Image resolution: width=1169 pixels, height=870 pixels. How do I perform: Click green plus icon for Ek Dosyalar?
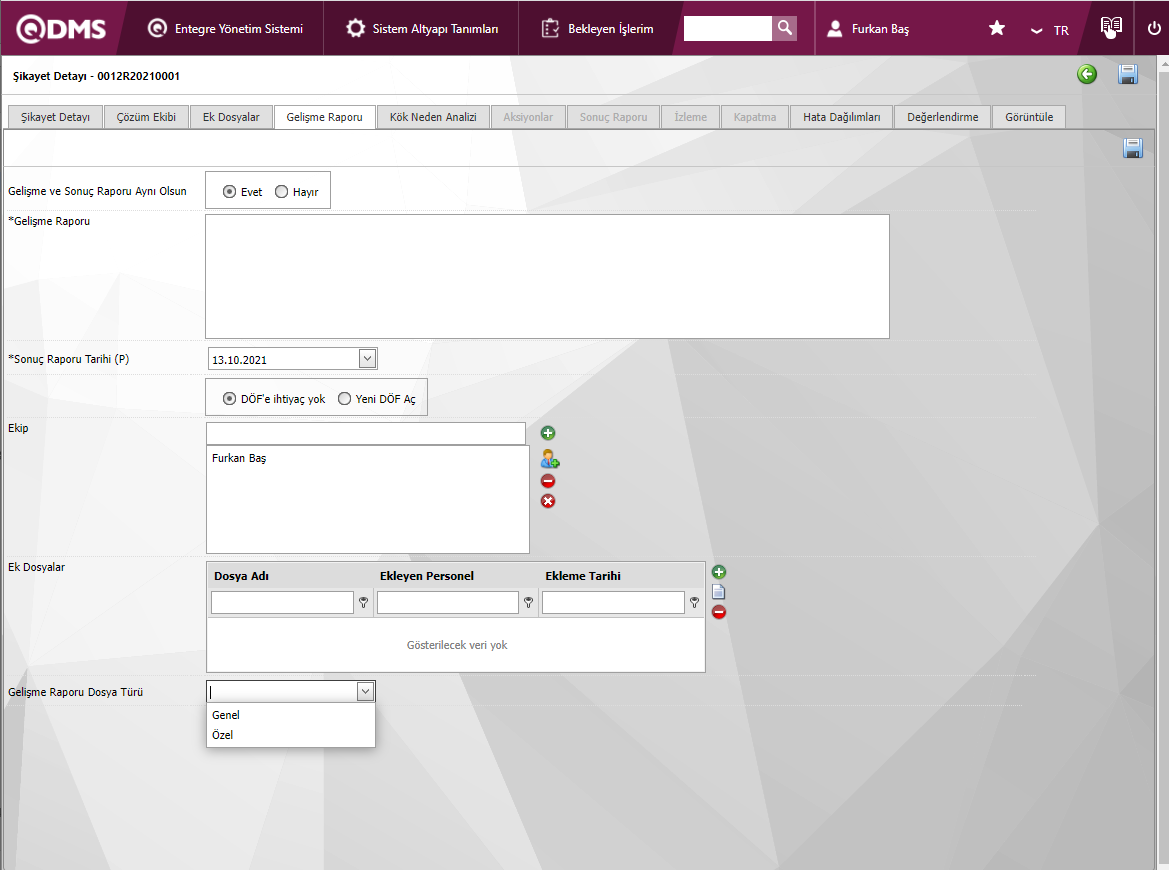point(719,572)
